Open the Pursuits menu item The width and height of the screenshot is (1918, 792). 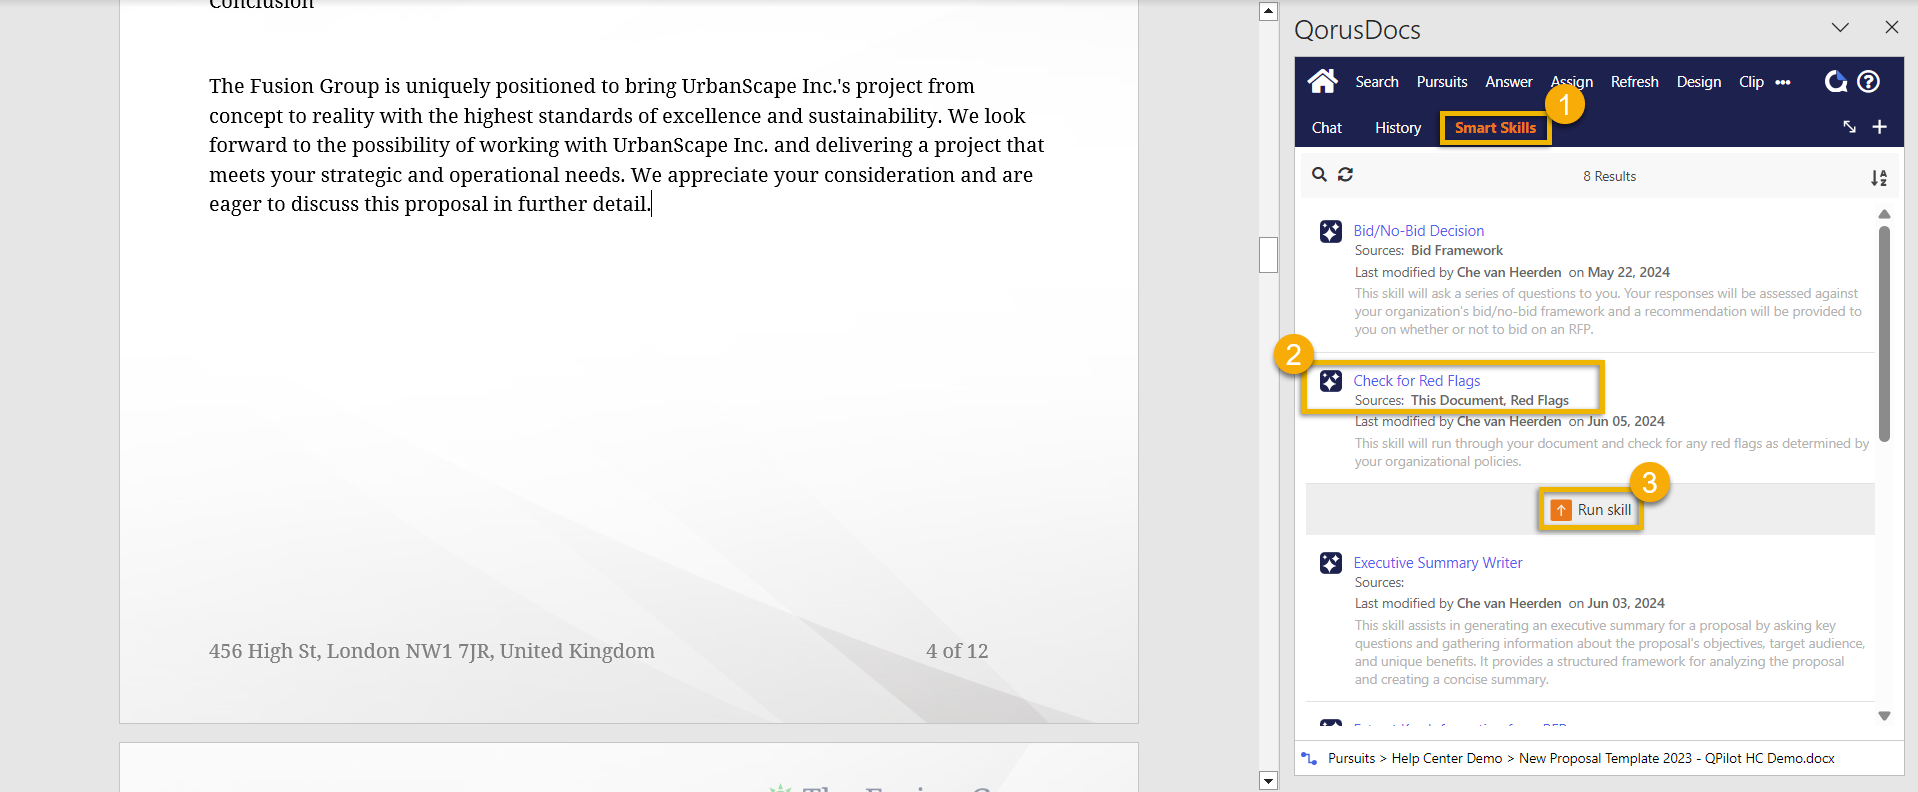pos(1441,82)
